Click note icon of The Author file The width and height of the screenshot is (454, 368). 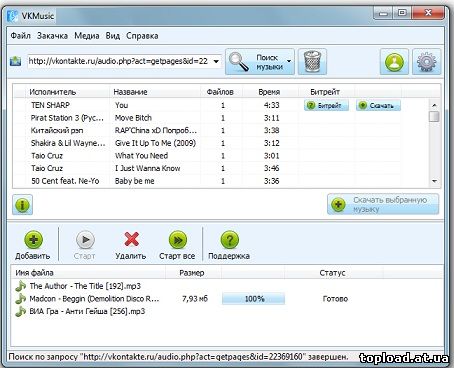tap(20, 286)
